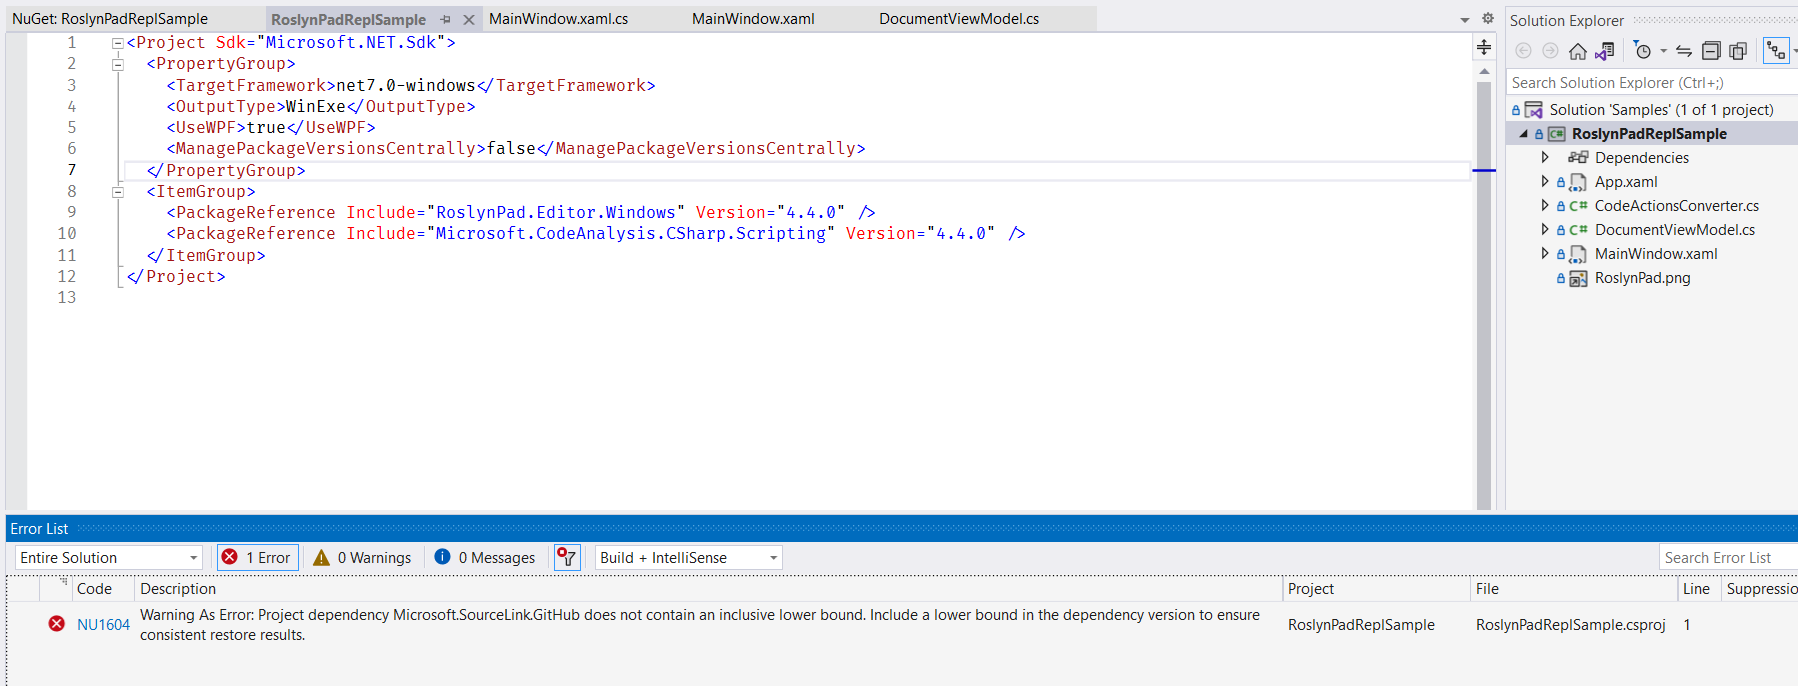
Task: Toggle the 0 Warnings filter button
Action: (362, 558)
